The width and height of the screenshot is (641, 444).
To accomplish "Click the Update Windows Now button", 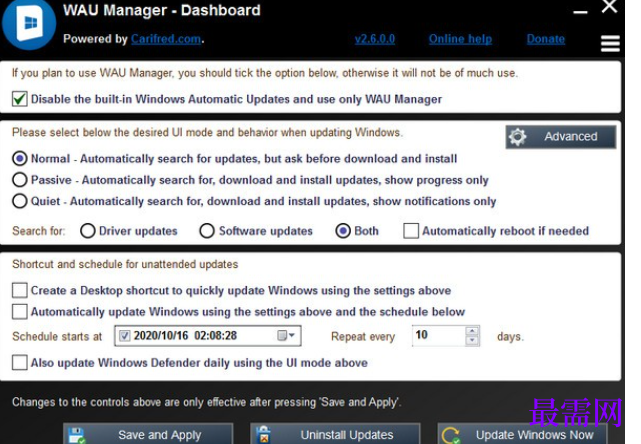I will 522,434.
